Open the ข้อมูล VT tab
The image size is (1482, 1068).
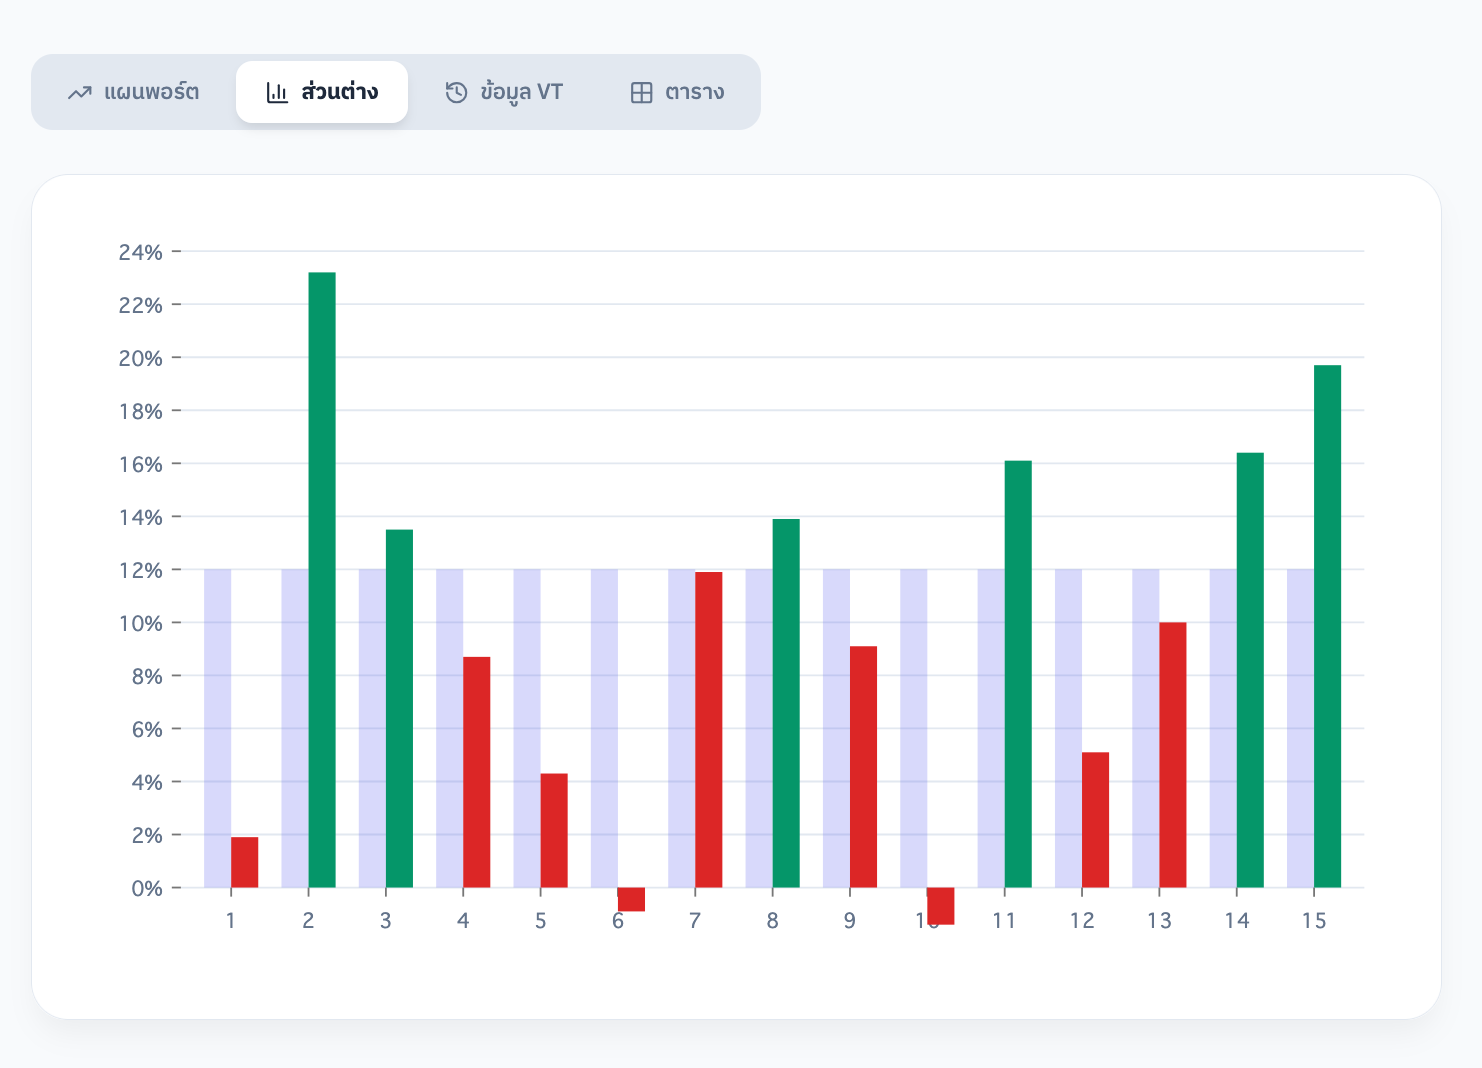pos(521,92)
